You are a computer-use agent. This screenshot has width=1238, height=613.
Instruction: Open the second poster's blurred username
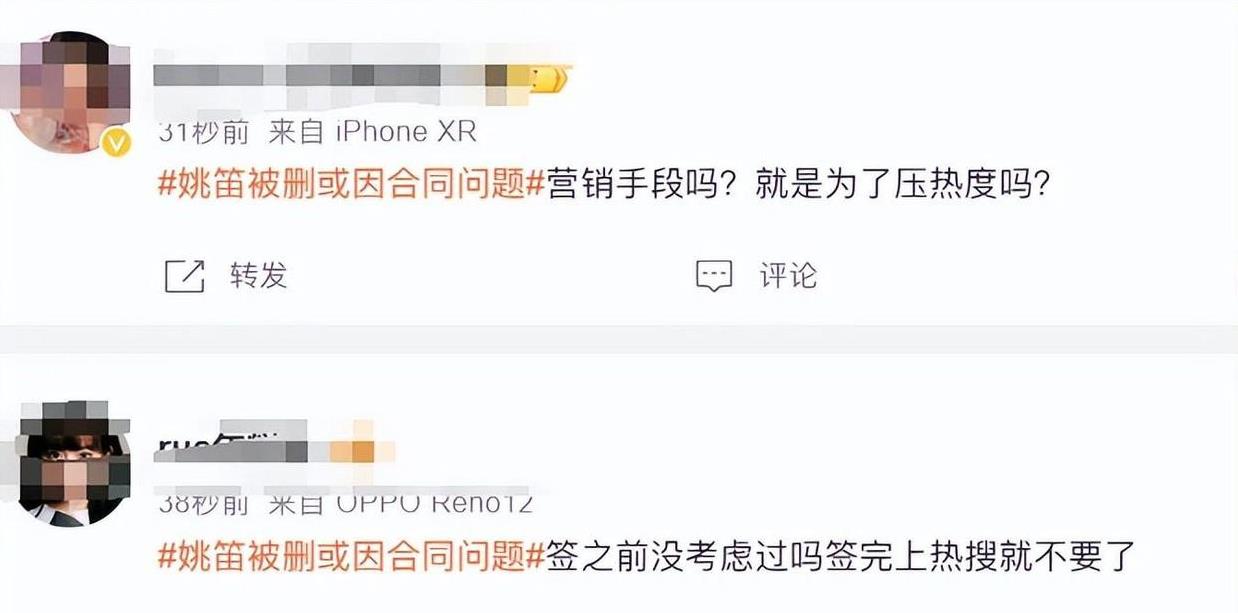pos(238,447)
